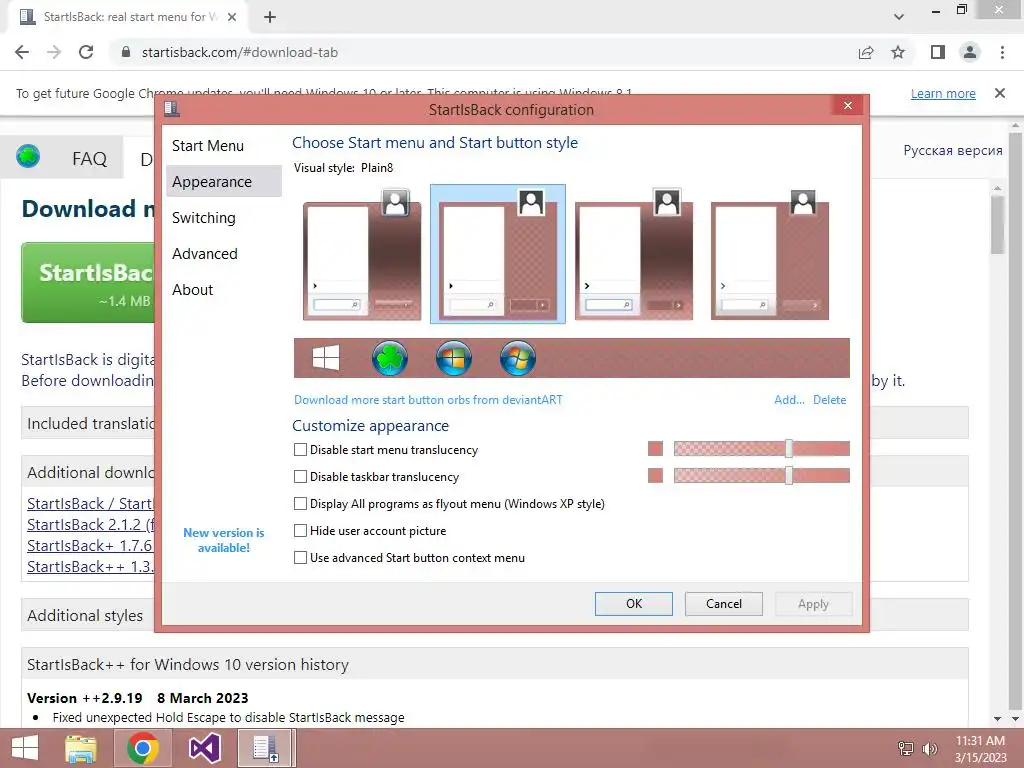Cancel the StartIsBack configuration dialog
1024x768 pixels.
click(724, 603)
